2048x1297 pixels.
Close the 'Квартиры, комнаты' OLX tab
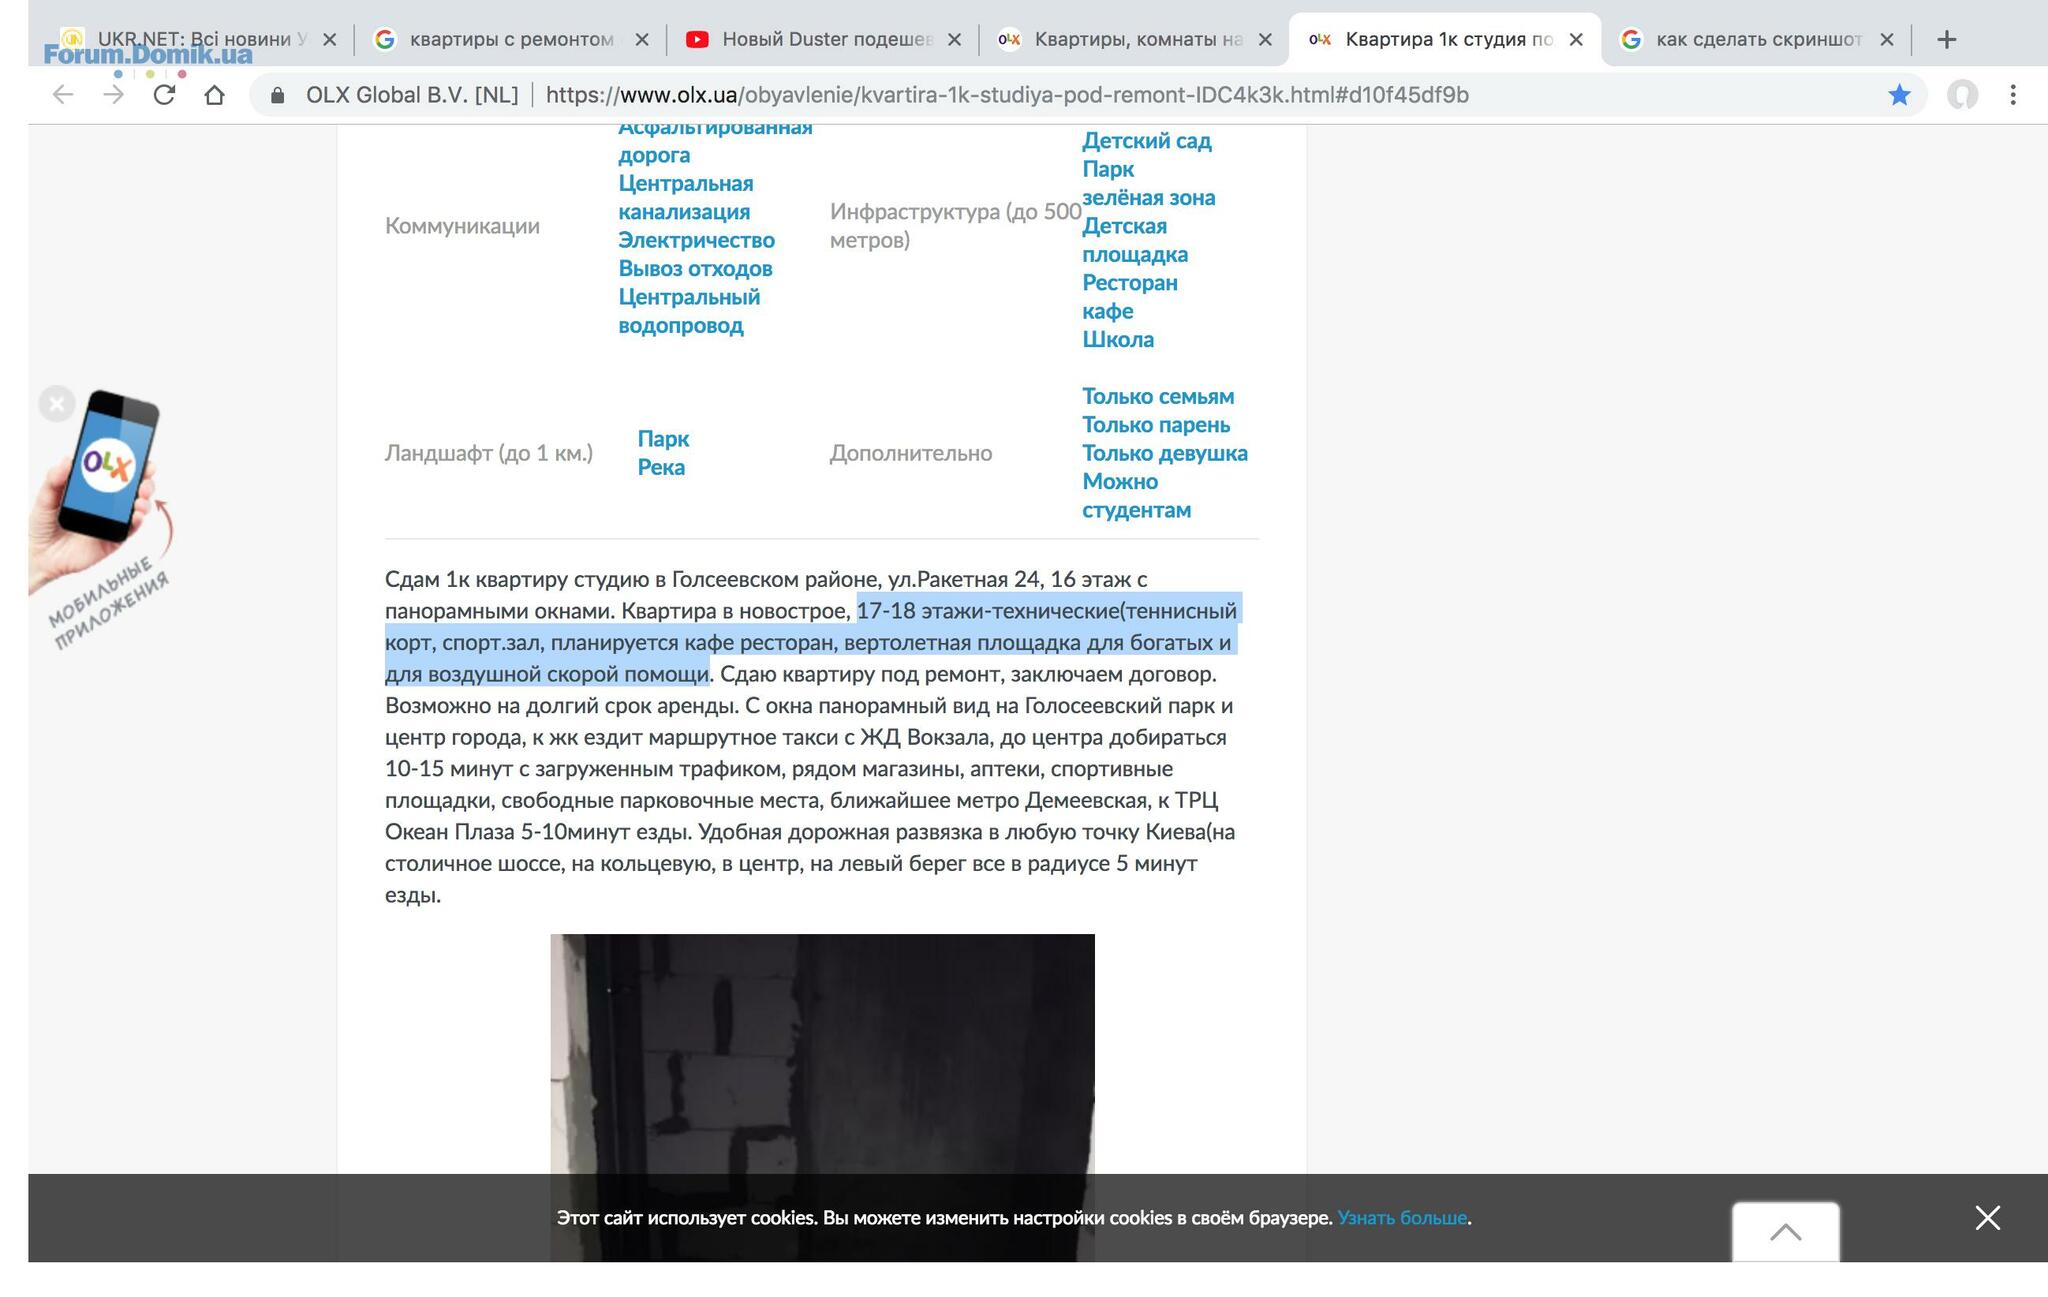pos(1265,40)
